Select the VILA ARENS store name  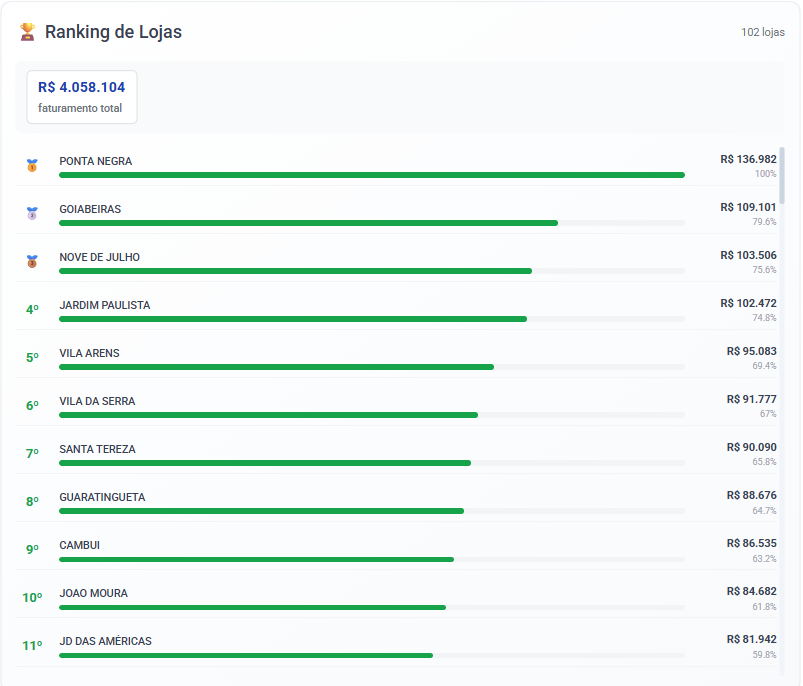[x=89, y=353]
